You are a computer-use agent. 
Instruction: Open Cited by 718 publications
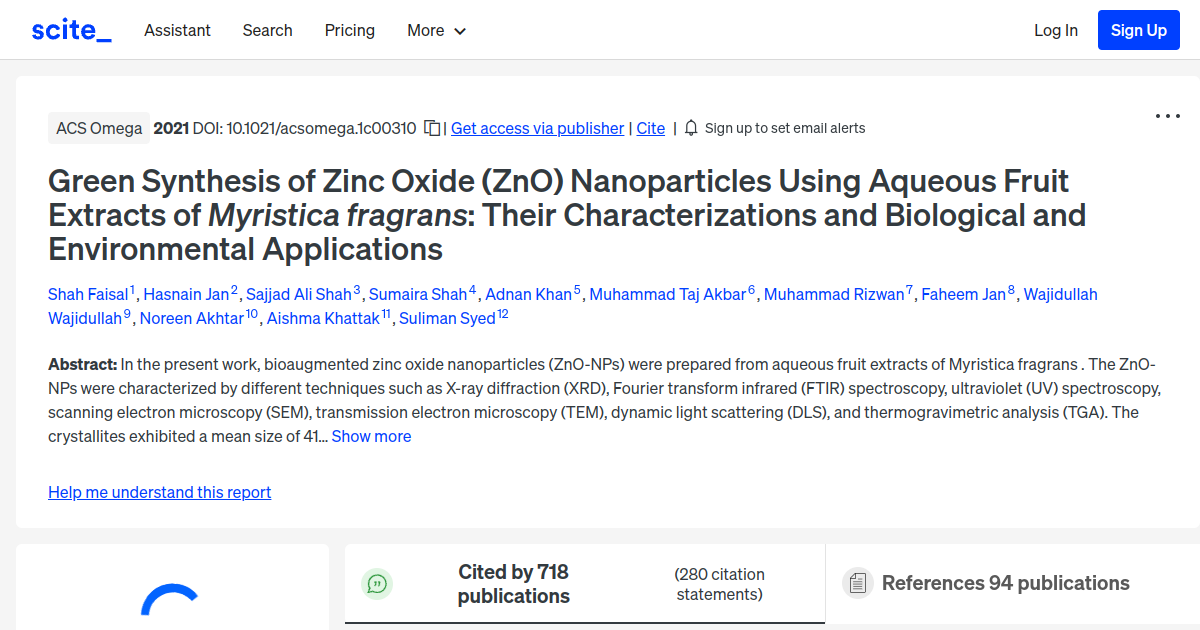click(x=513, y=583)
